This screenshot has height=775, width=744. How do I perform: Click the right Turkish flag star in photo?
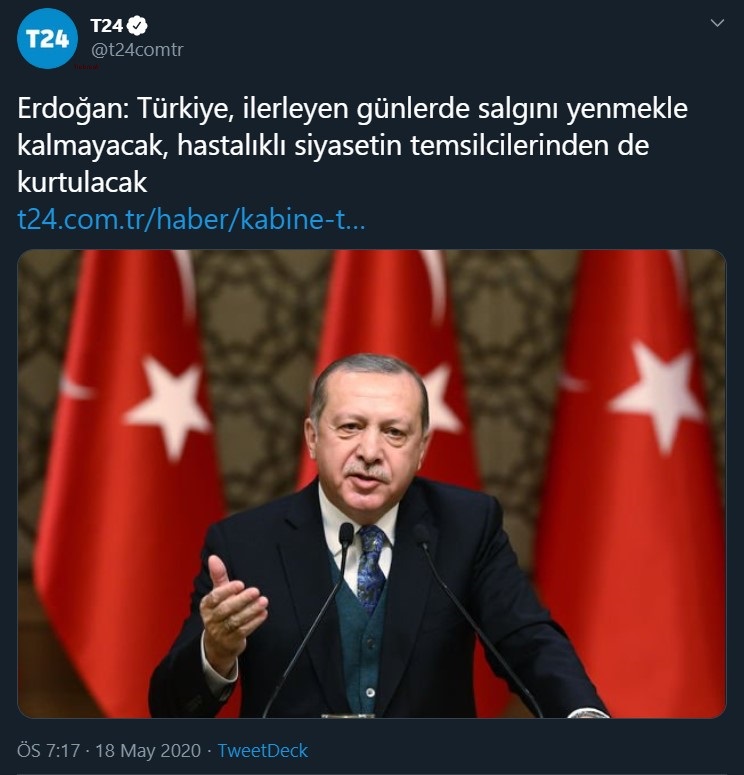click(x=655, y=395)
